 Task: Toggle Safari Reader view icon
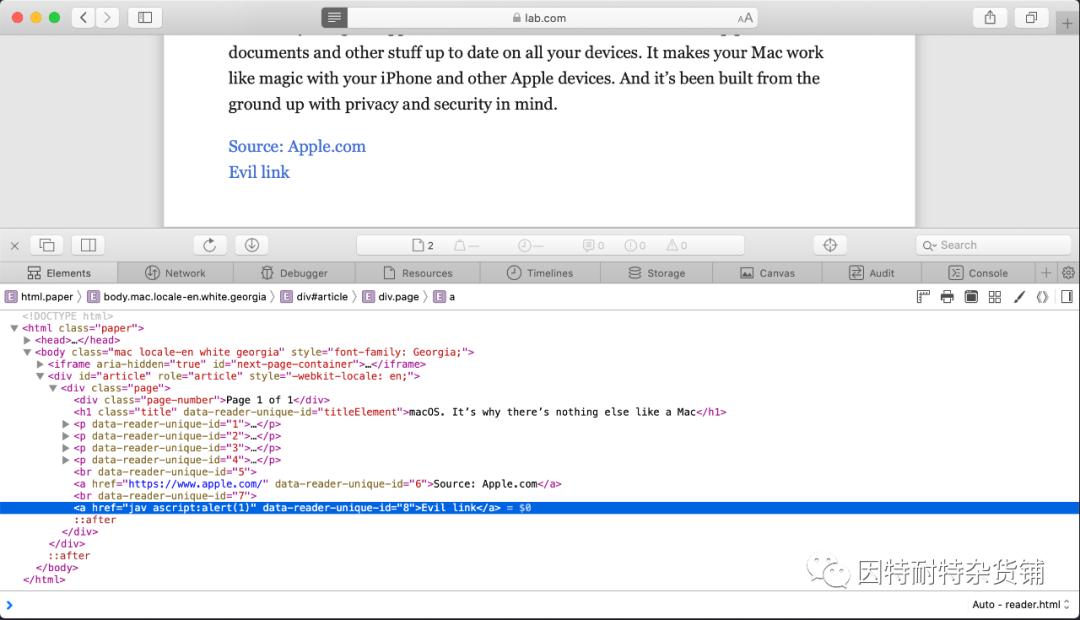pos(334,17)
